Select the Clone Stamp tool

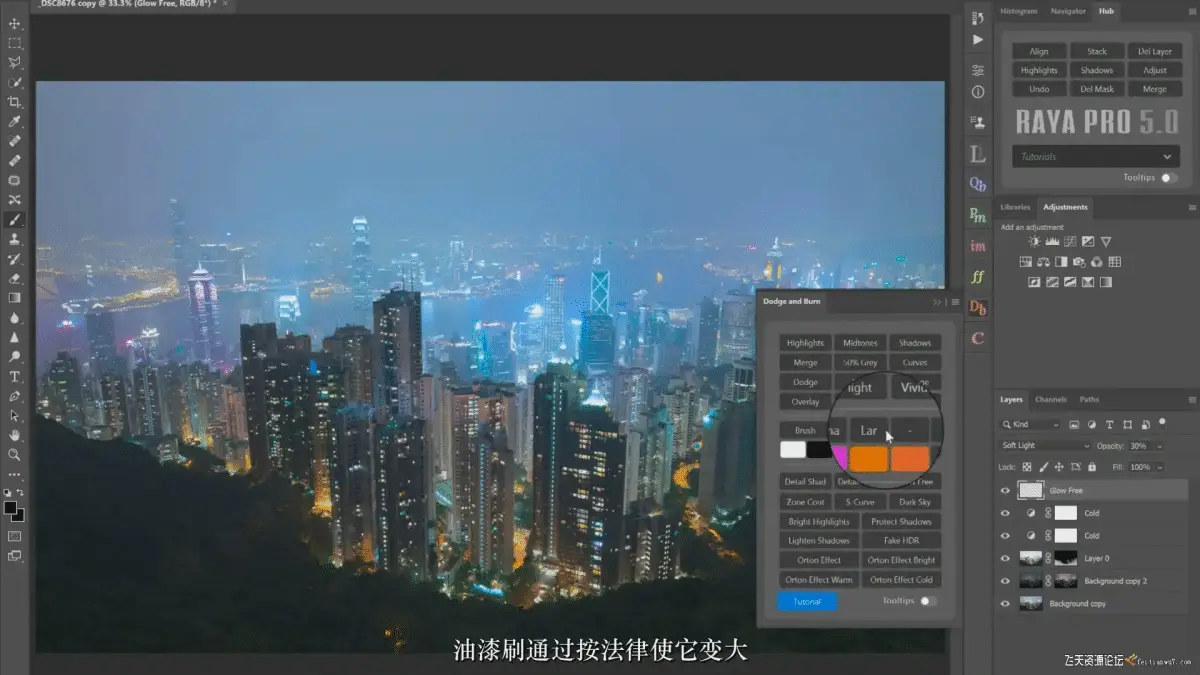[14, 239]
